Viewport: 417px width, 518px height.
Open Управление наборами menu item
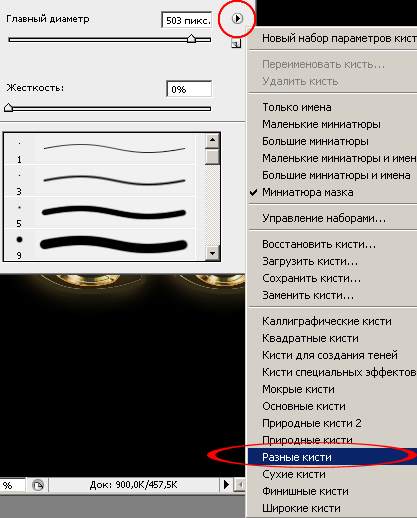point(333,218)
